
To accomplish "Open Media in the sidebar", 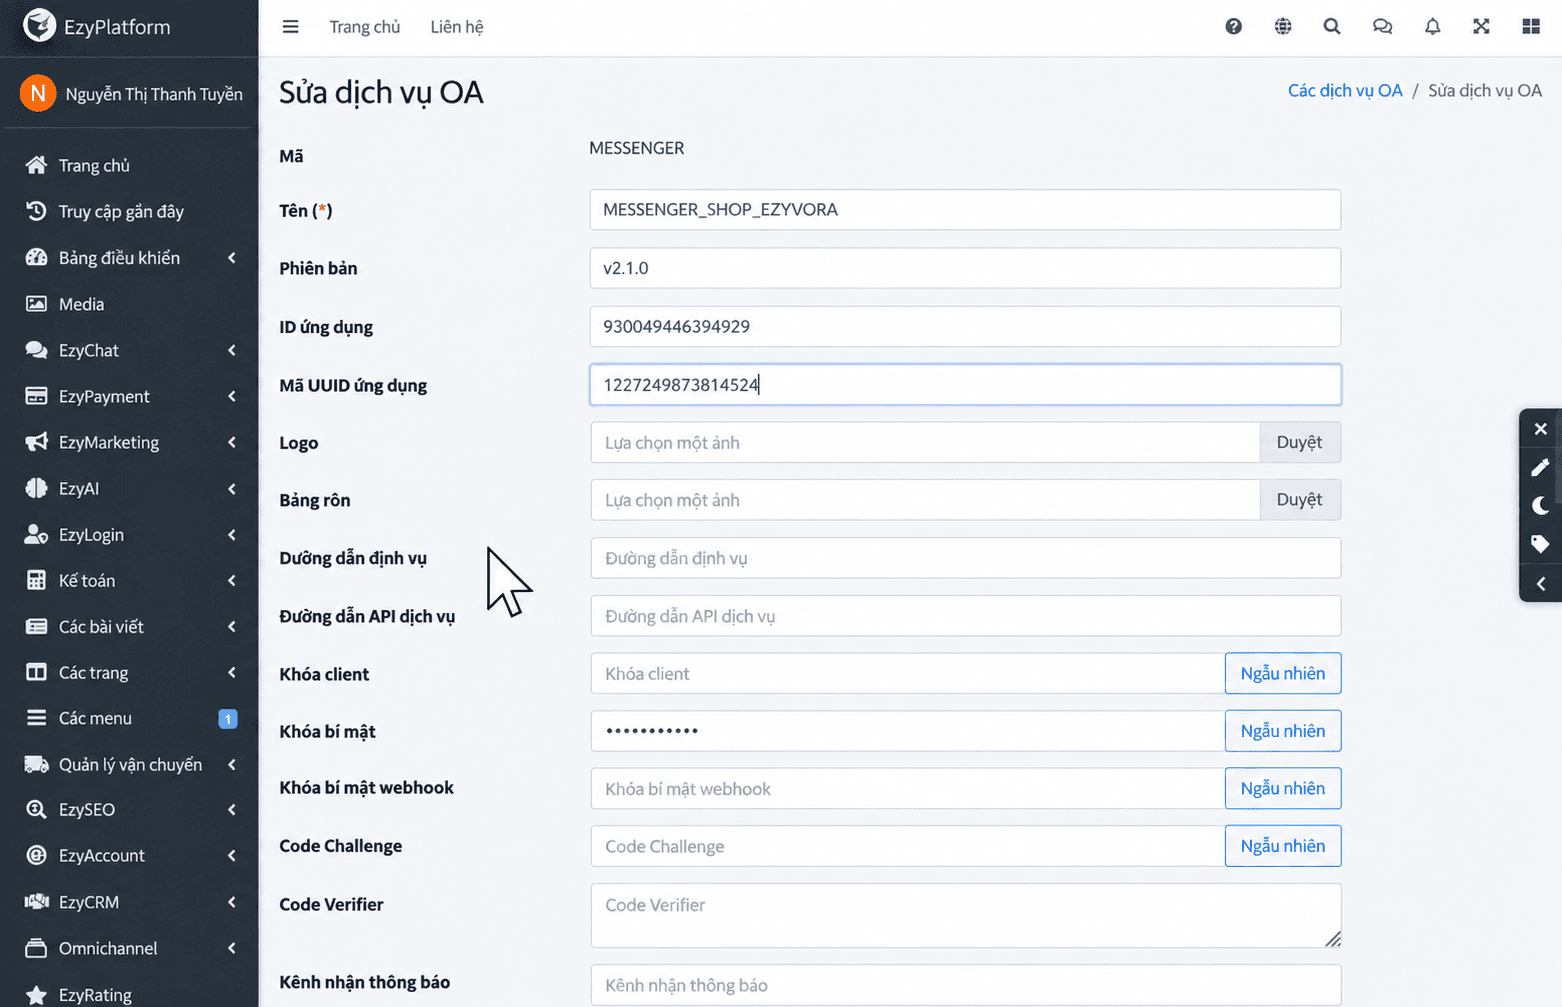I will pos(129,304).
